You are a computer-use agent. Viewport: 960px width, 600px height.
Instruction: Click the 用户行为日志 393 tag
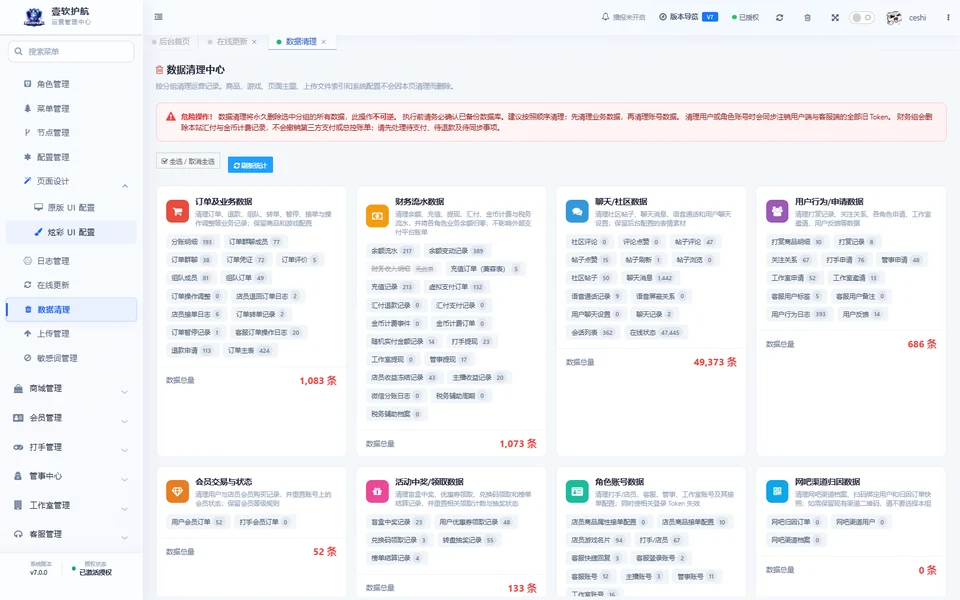[x=799, y=315]
